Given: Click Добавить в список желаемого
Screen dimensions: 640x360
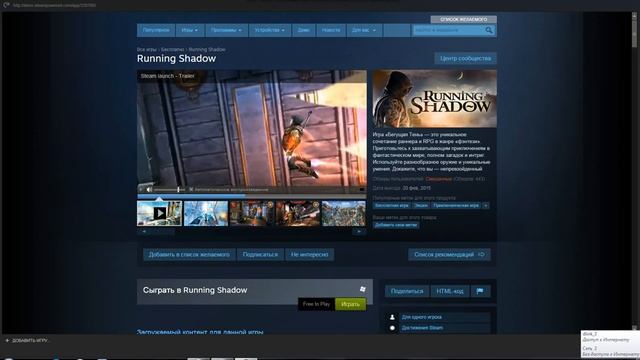Looking at the screenshot, I should pos(189,254).
